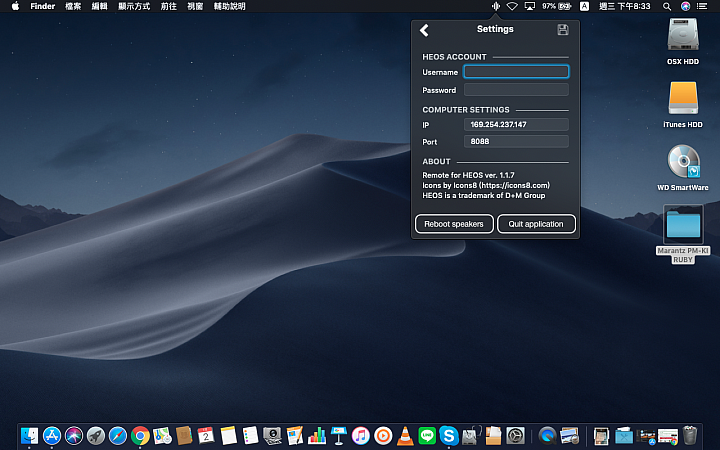Open the 顯示方式 menu
Image resolution: width=720 pixels, height=450 pixels.
tap(134, 6)
